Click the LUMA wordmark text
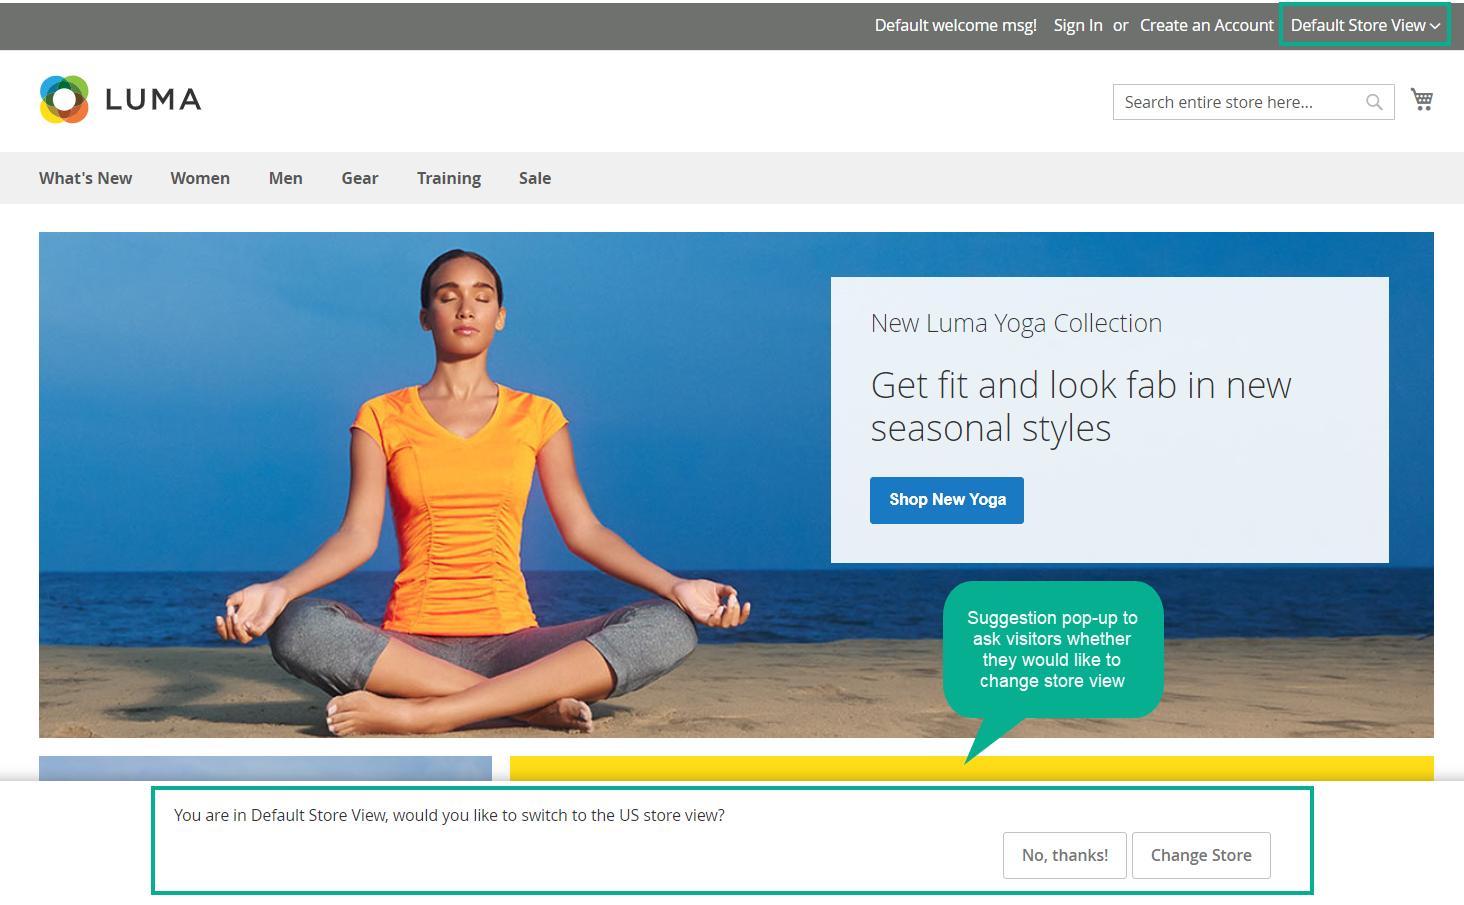 [x=153, y=99]
